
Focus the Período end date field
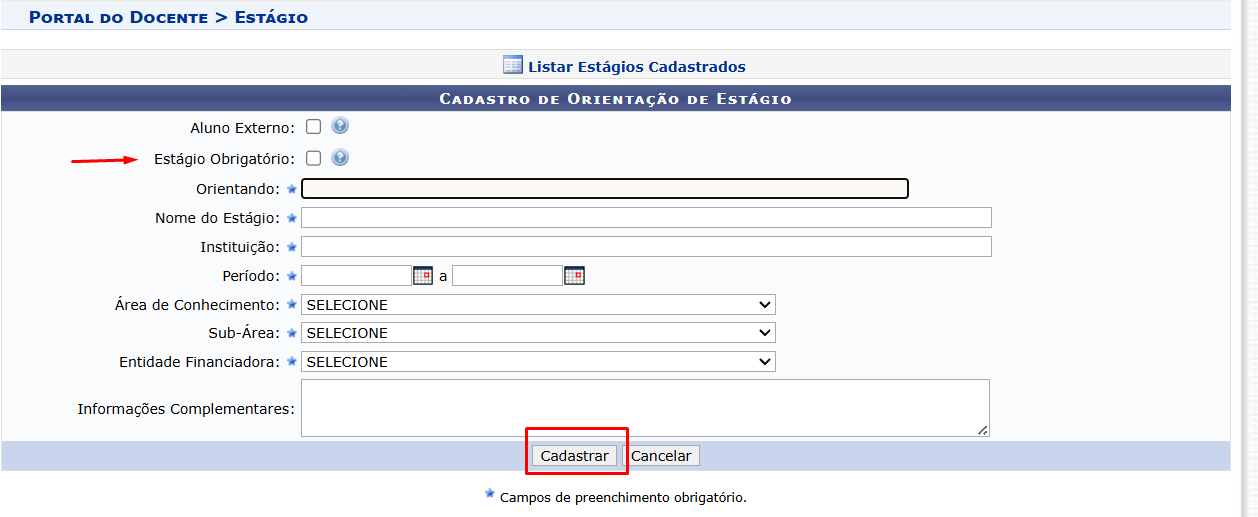507,276
